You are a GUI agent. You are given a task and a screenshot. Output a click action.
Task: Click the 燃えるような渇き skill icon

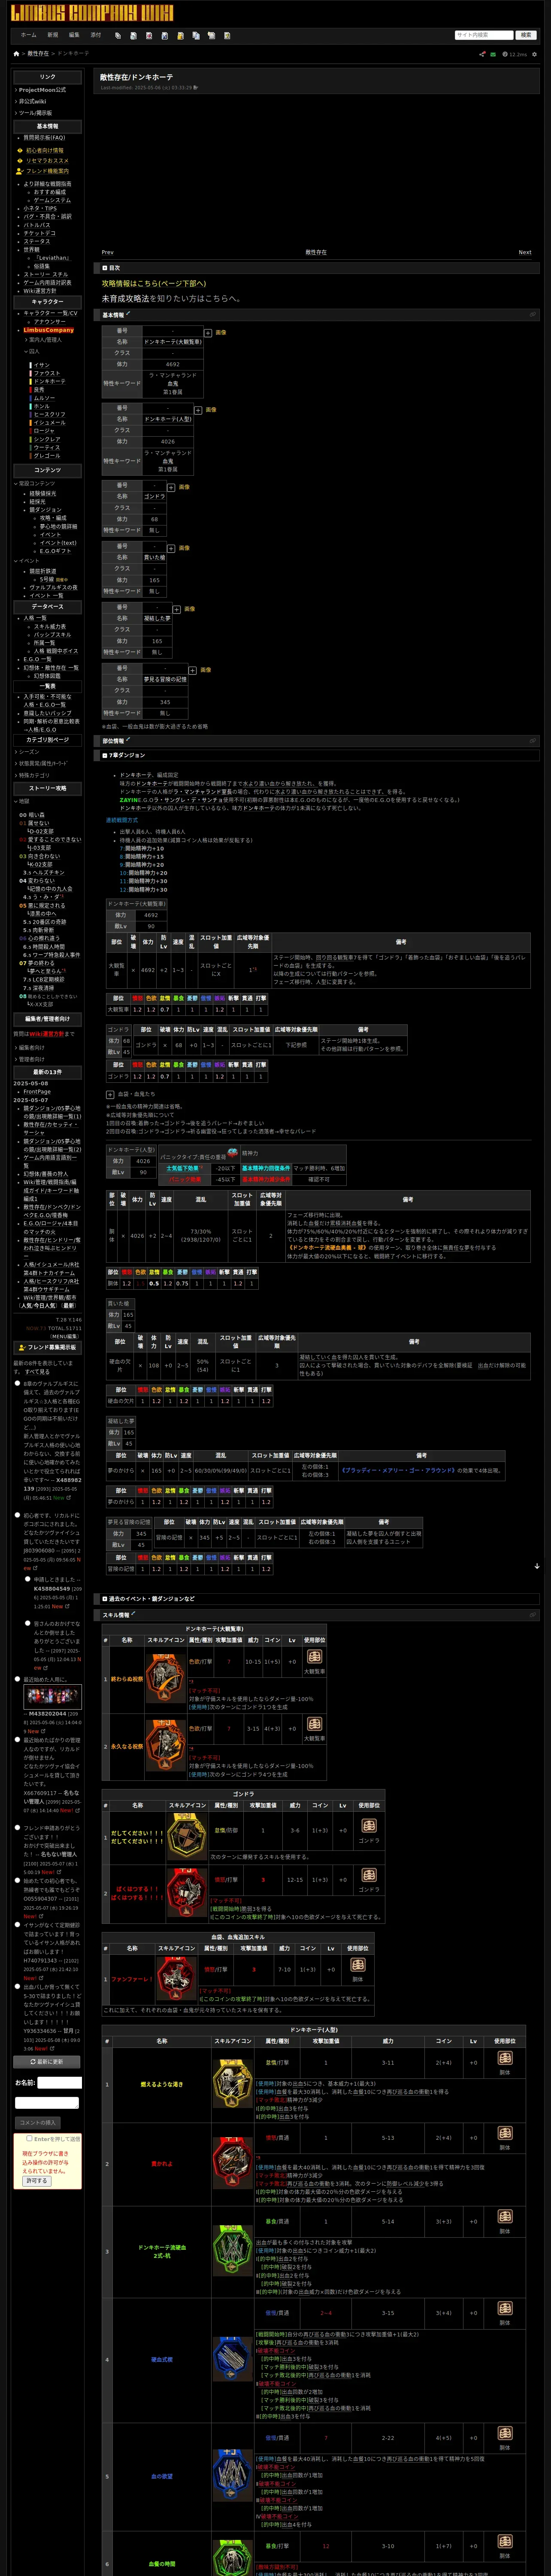[232, 2084]
